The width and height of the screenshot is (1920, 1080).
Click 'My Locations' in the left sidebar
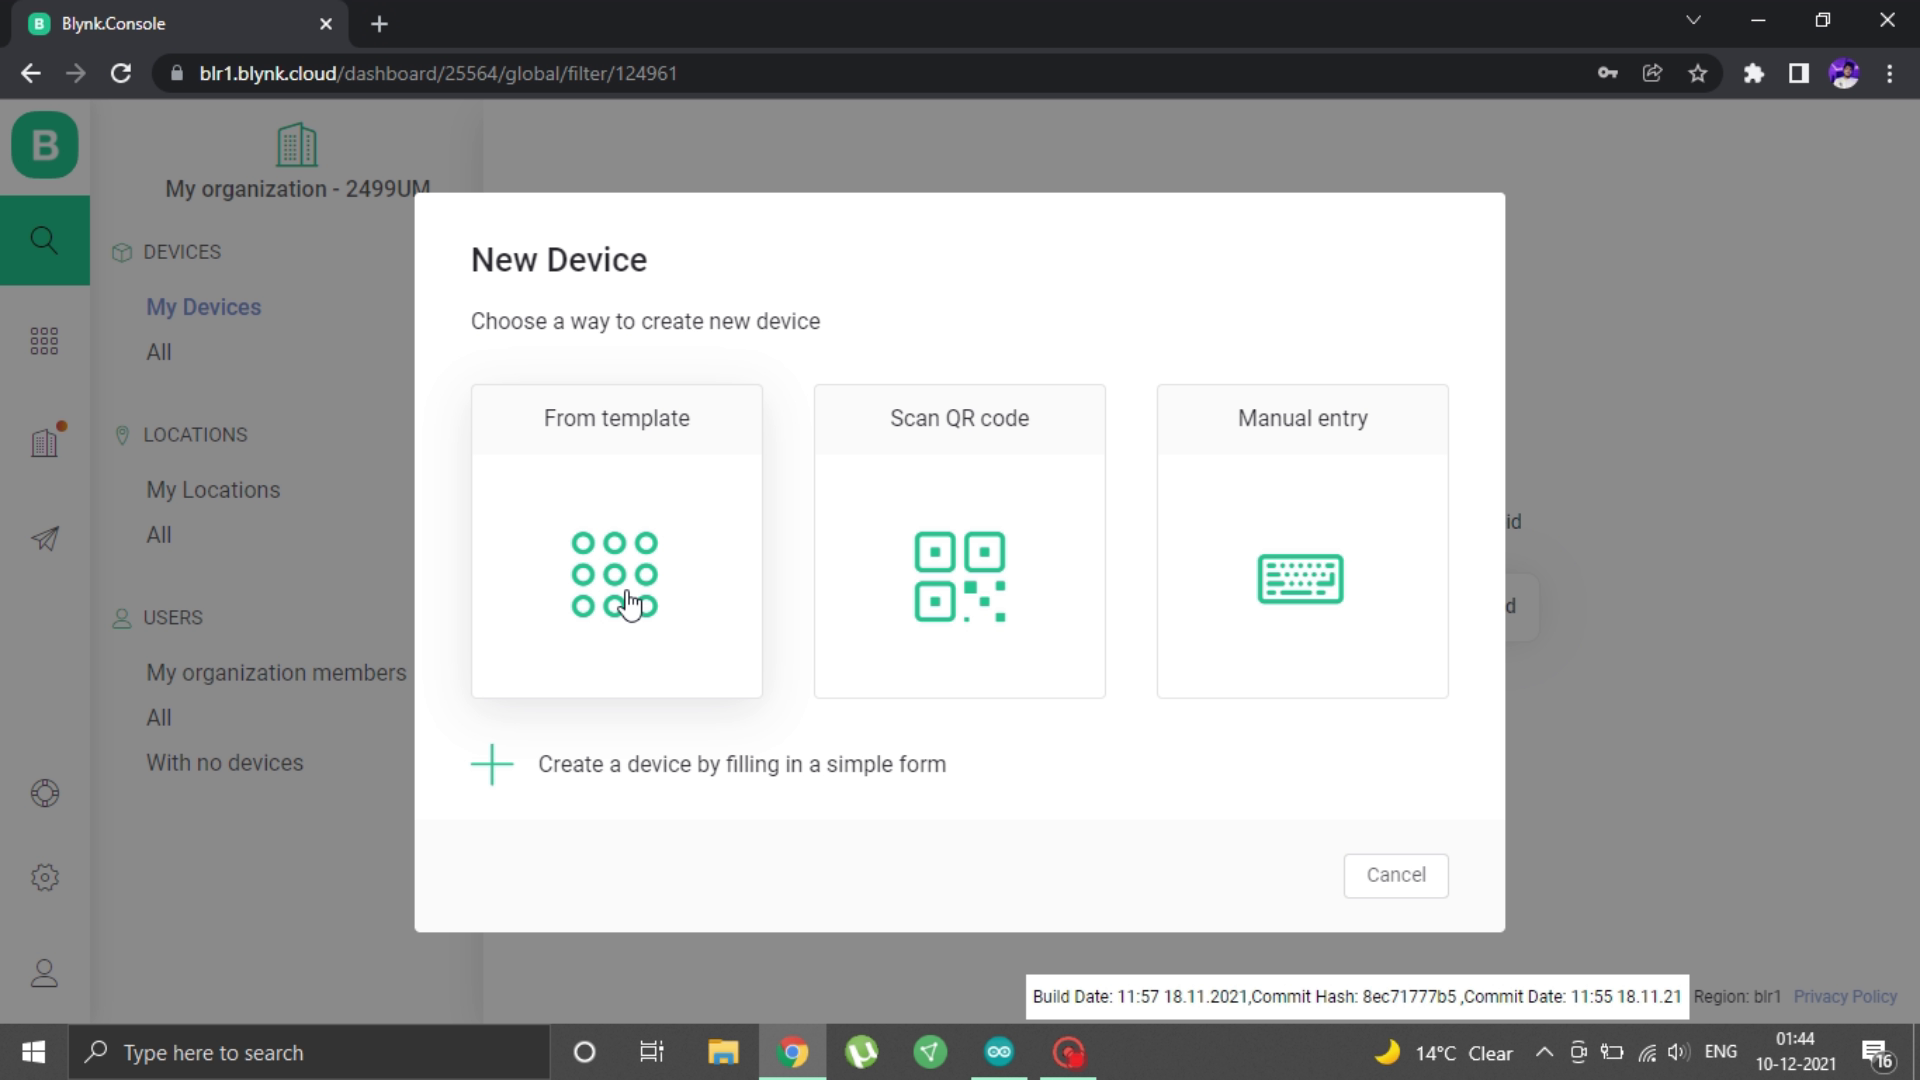click(214, 489)
